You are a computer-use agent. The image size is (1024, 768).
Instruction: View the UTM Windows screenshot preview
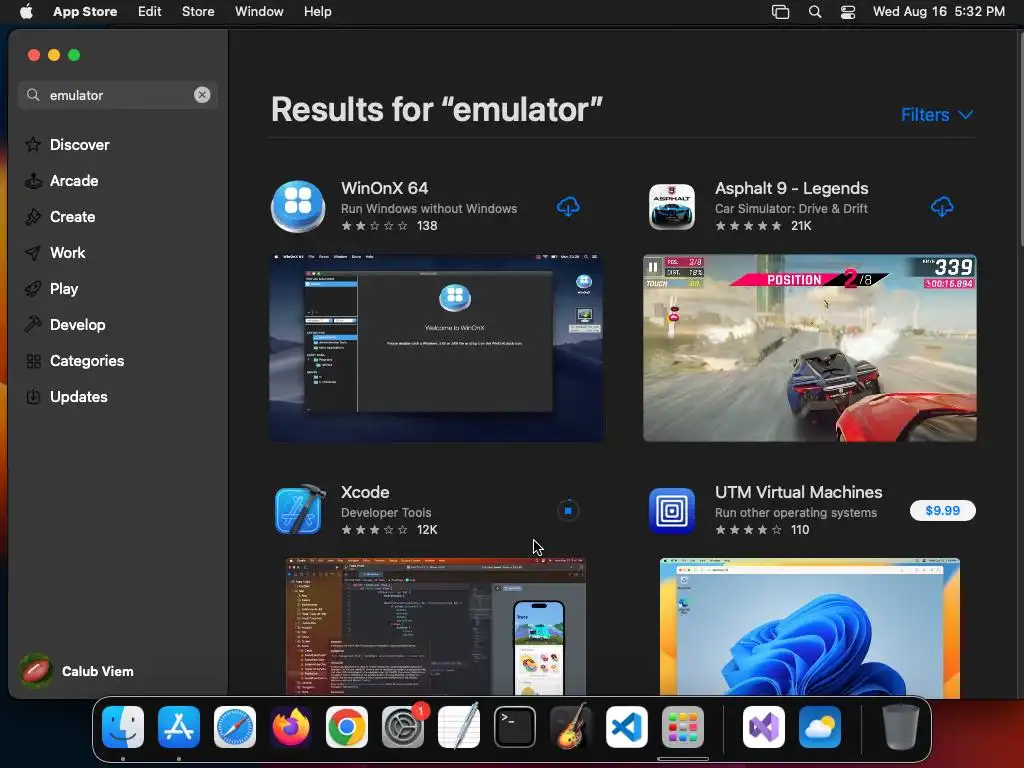(x=810, y=626)
